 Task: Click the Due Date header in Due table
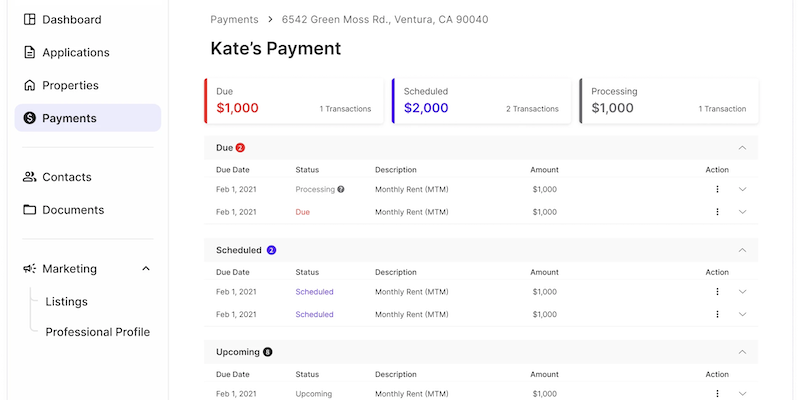[x=233, y=170]
